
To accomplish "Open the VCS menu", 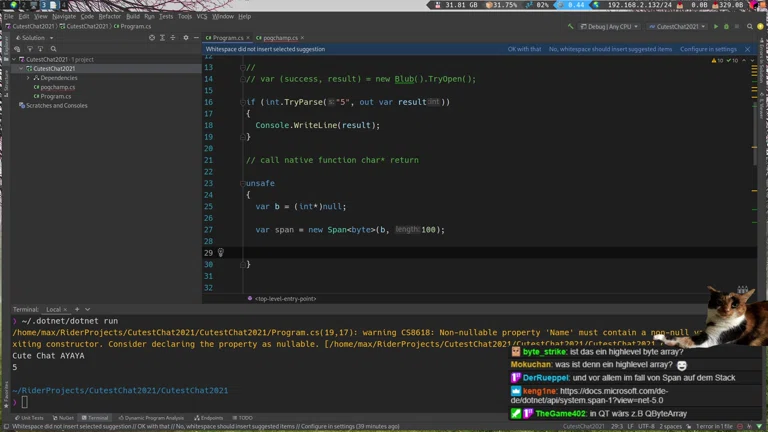I will click(x=202, y=16).
